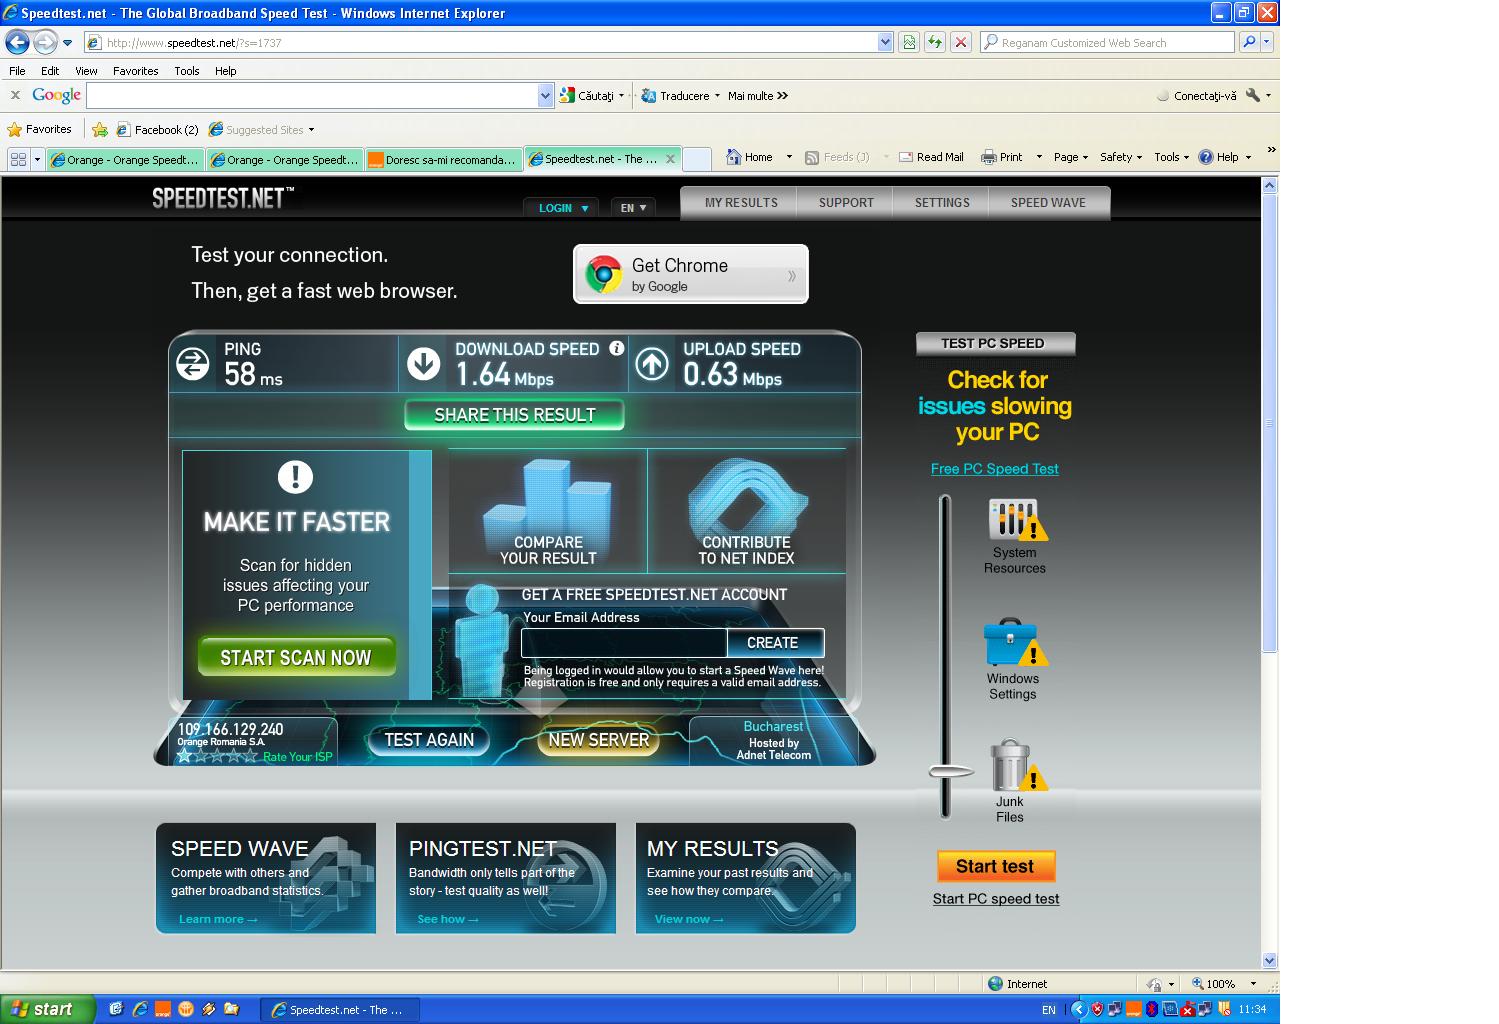Viewport: 1499px width, 1024px height.
Task: Click the browser Back arrow button
Action: tap(17, 42)
